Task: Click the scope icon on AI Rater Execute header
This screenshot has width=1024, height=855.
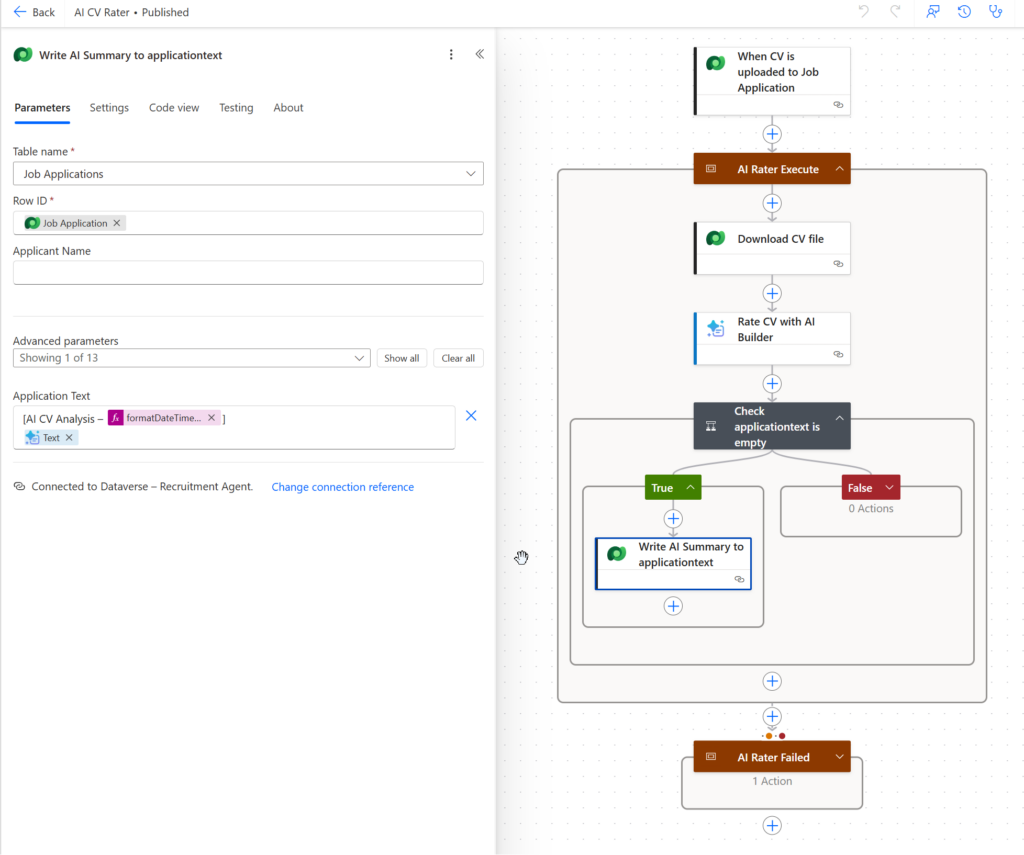Action: [711, 169]
